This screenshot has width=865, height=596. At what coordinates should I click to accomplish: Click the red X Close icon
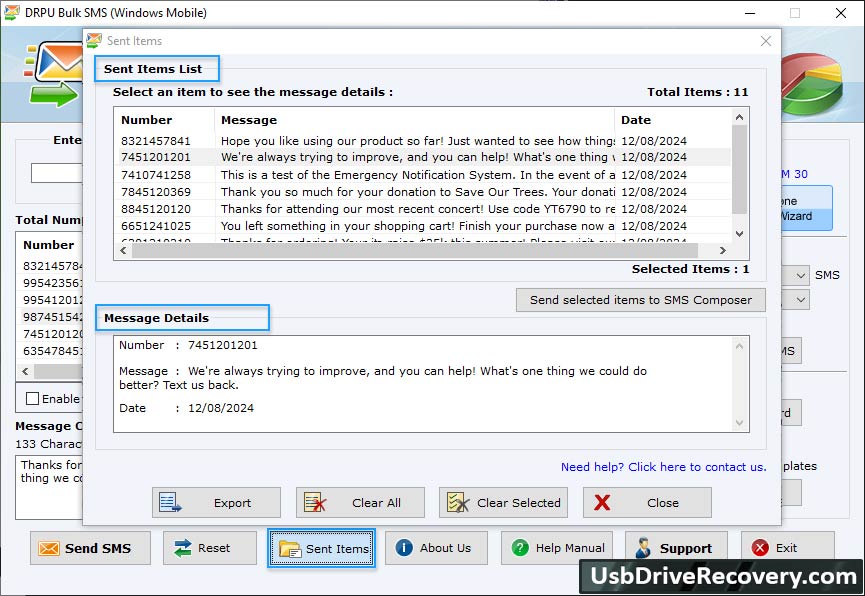click(602, 503)
